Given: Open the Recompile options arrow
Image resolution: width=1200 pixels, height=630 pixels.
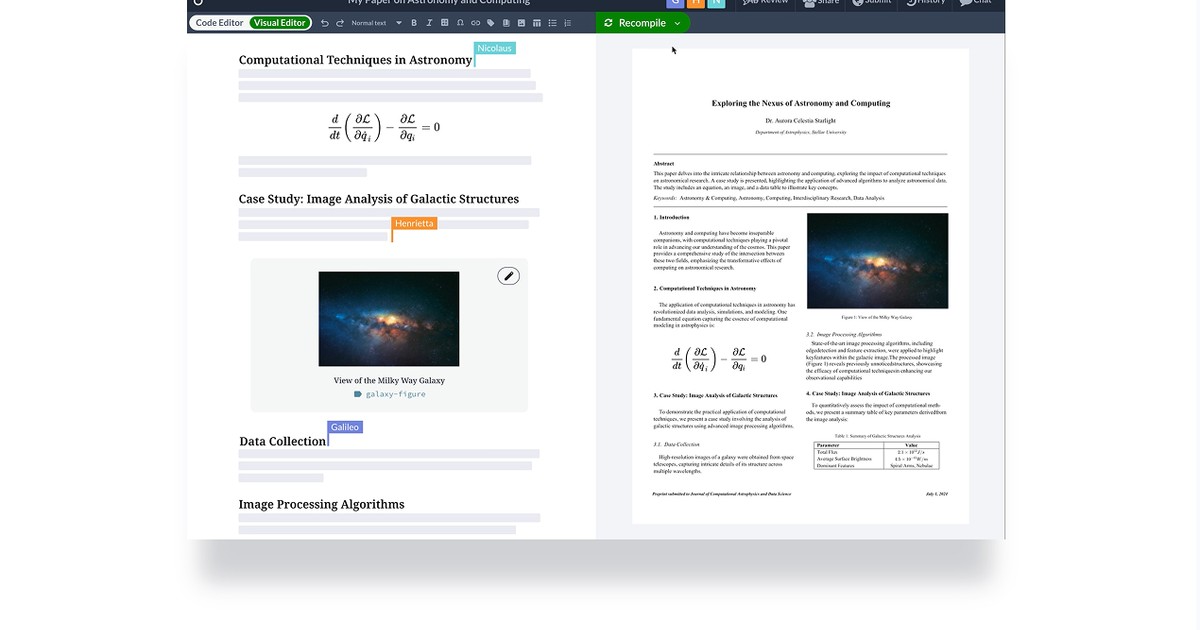Looking at the screenshot, I should (x=677, y=23).
